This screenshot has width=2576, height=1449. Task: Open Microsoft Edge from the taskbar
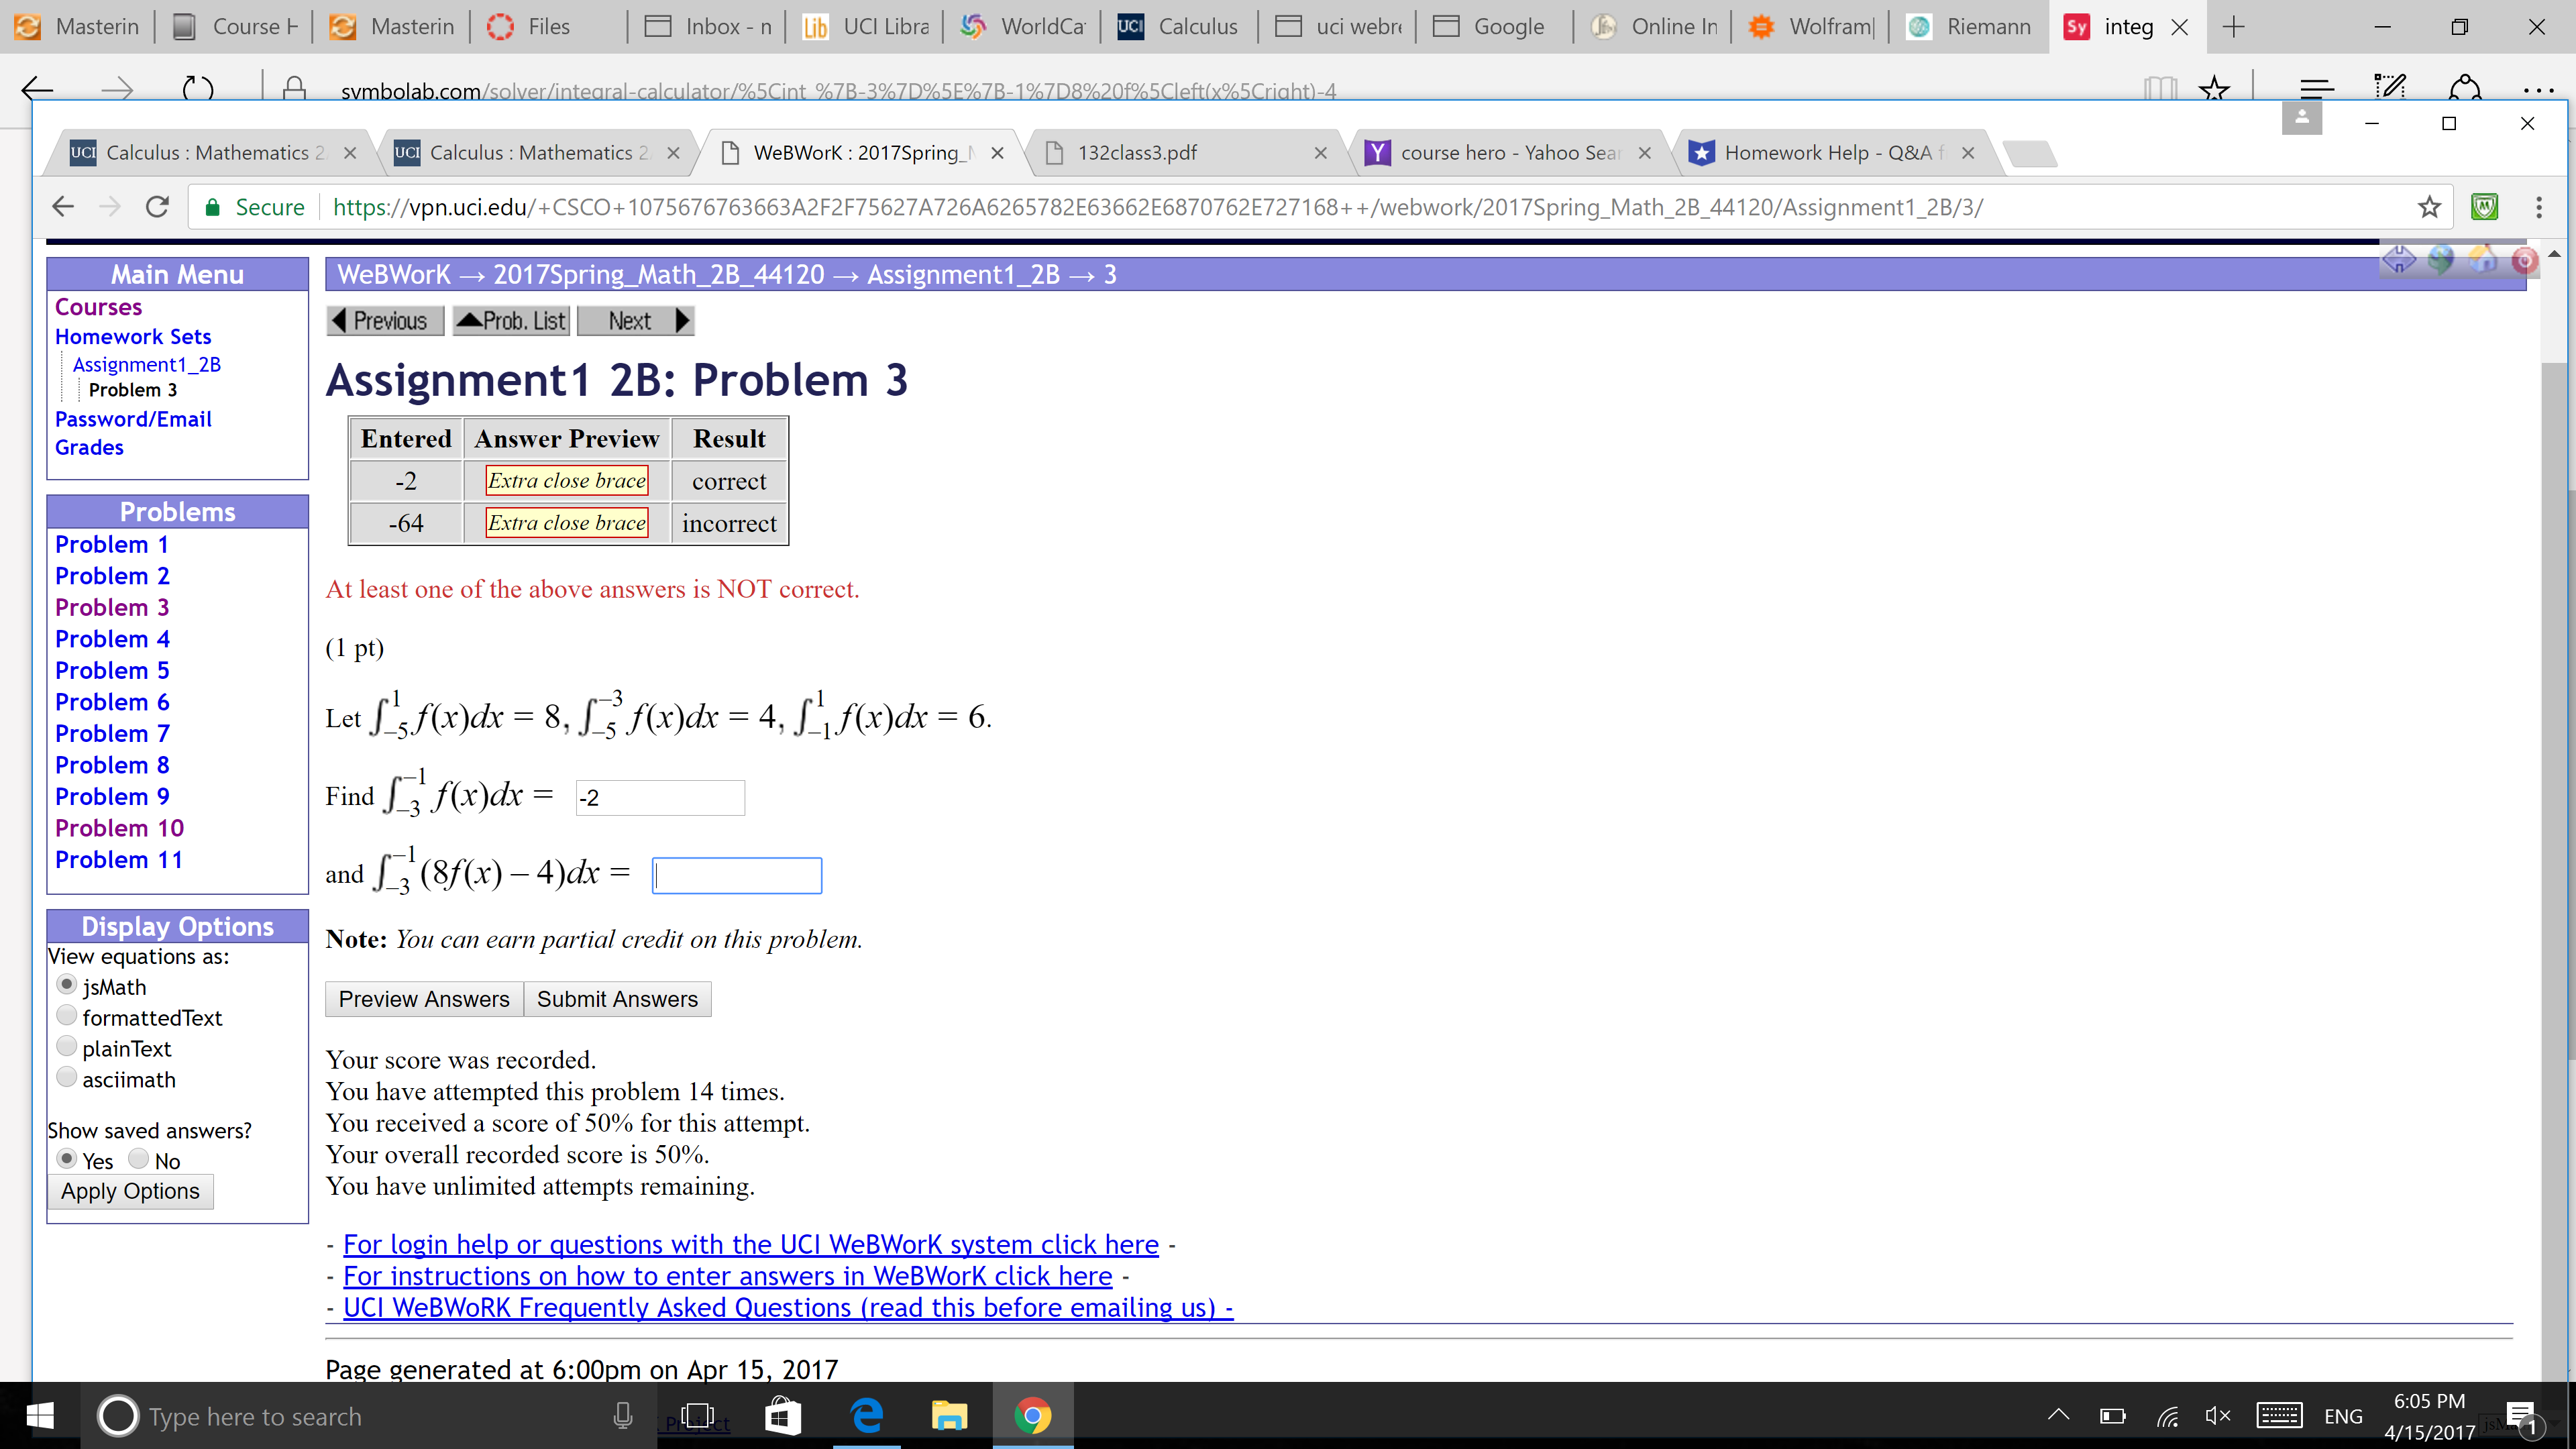point(866,1415)
